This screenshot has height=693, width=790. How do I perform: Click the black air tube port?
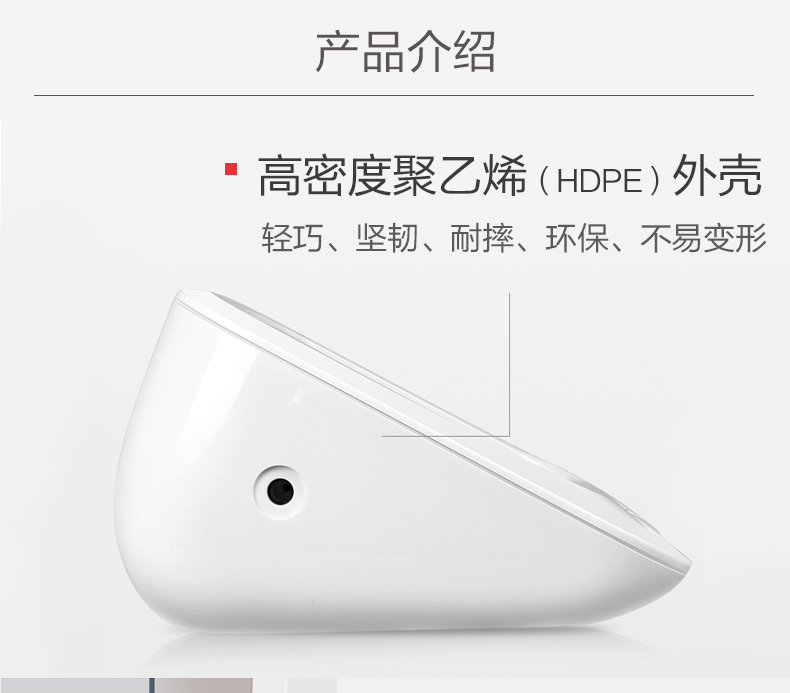280,491
